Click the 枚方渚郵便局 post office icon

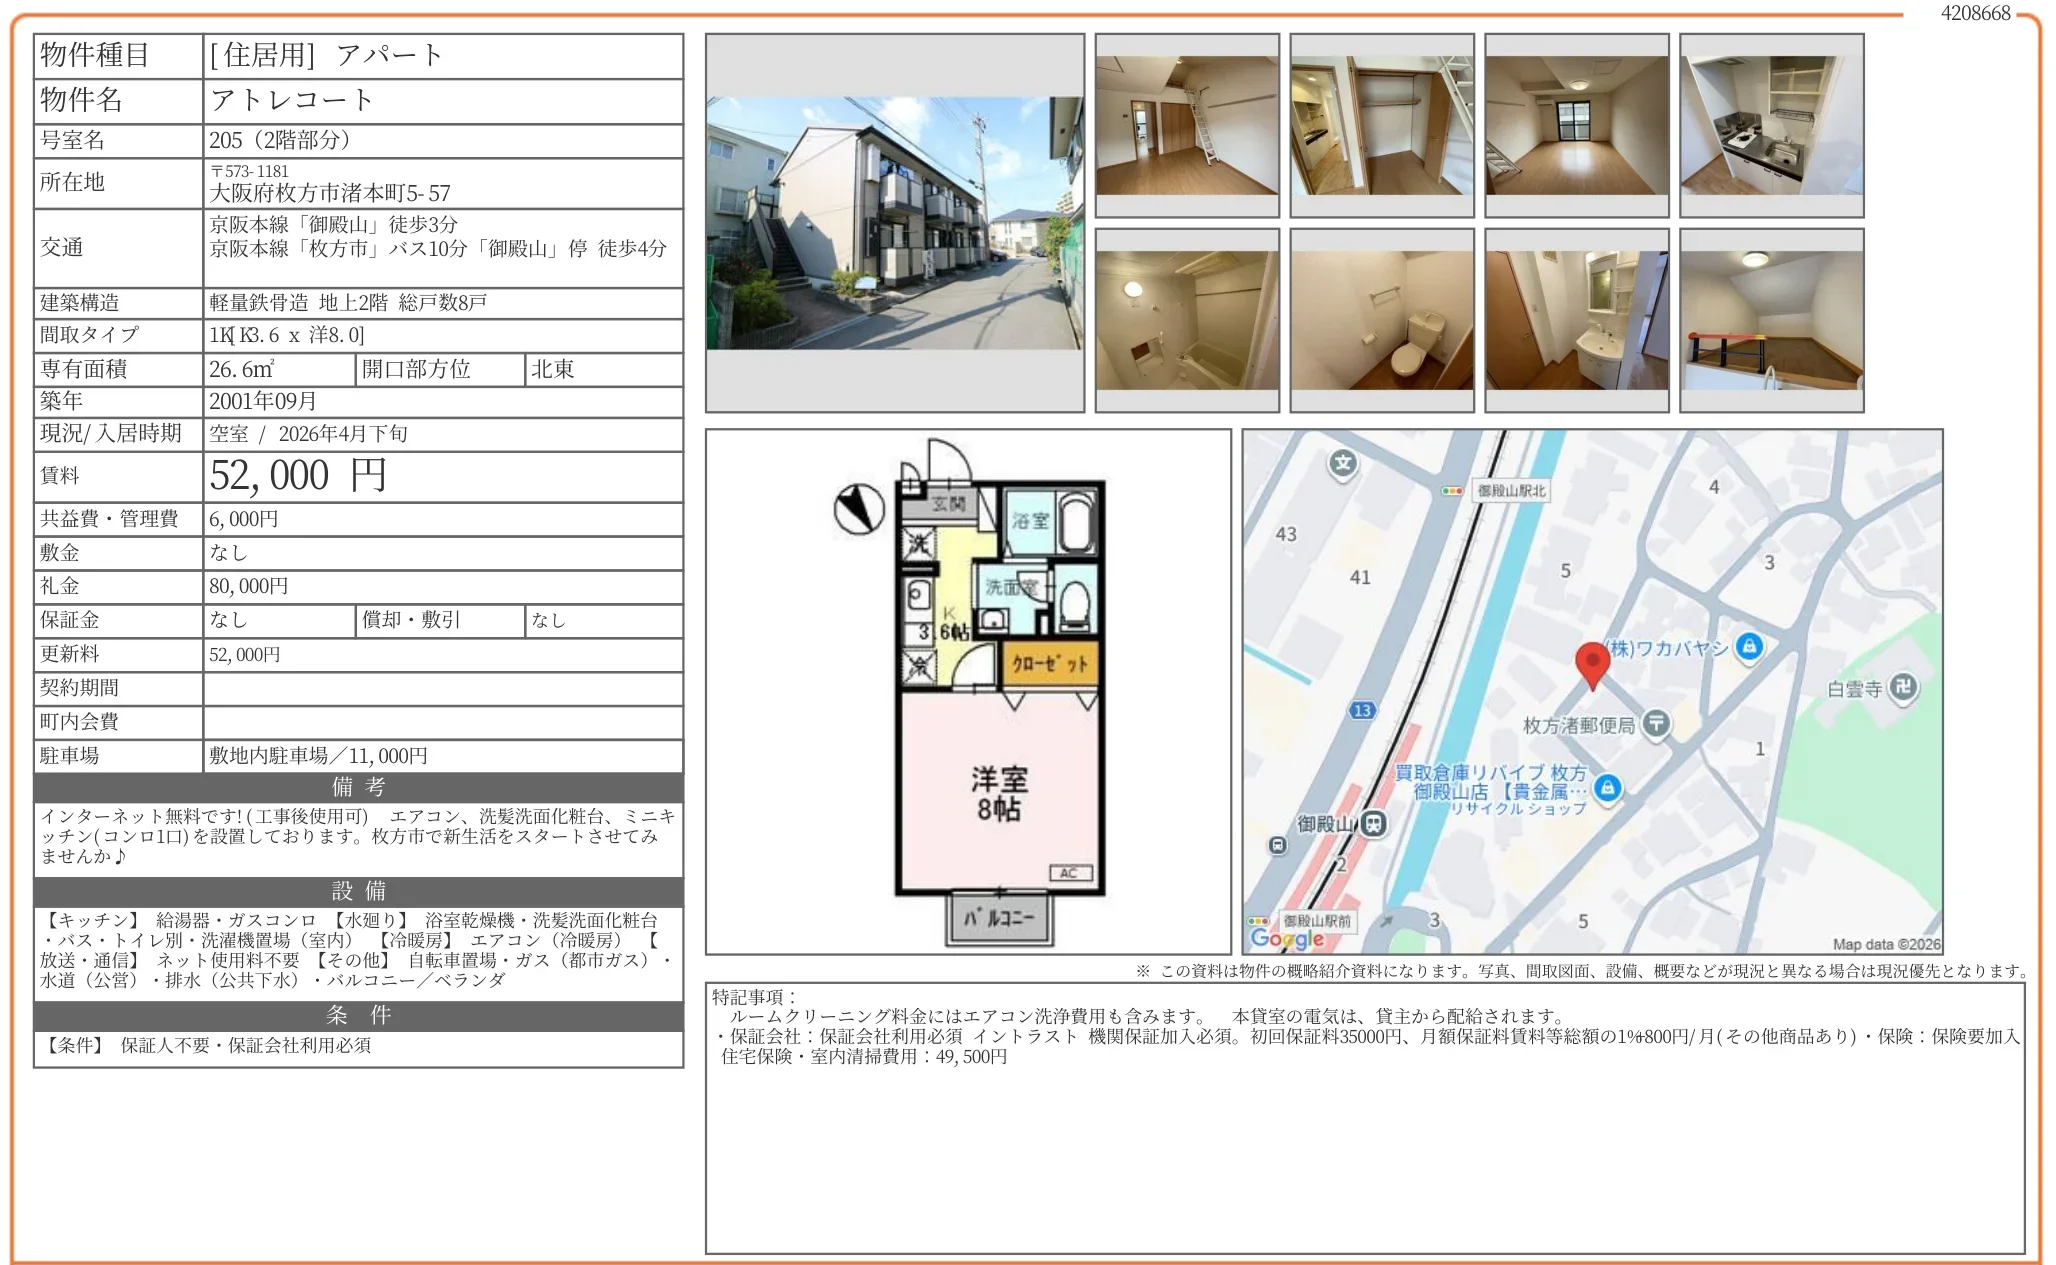click(1656, 723)
